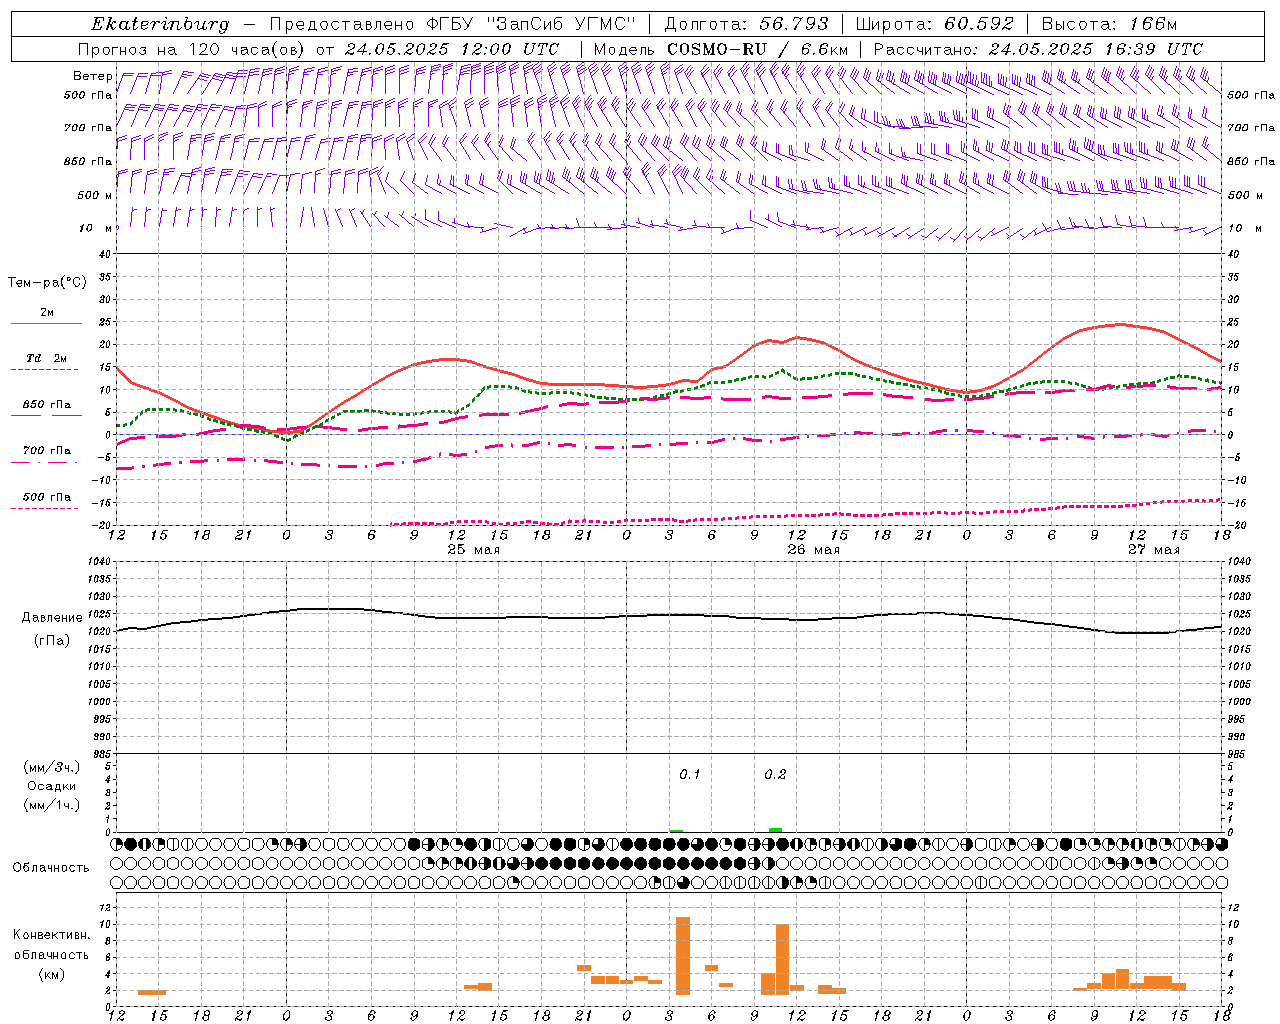Screen dimensions: 1280x1024
Task: Click the 'Td 2м' dew point legend entry
Action: (x=47, y=358)
